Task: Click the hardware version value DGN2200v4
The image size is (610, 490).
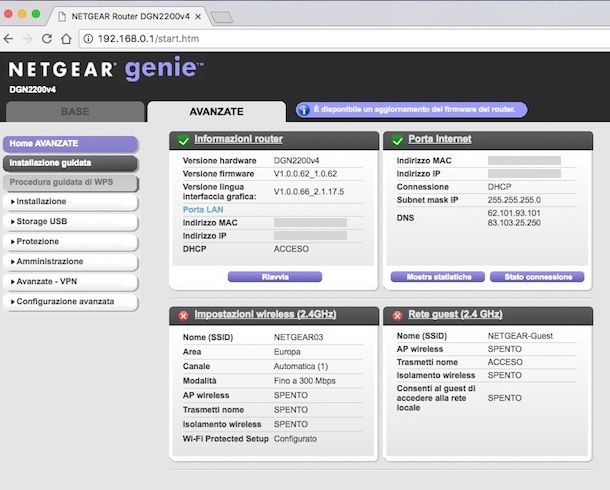Action: pyautogui.click(x=296, y=161)
